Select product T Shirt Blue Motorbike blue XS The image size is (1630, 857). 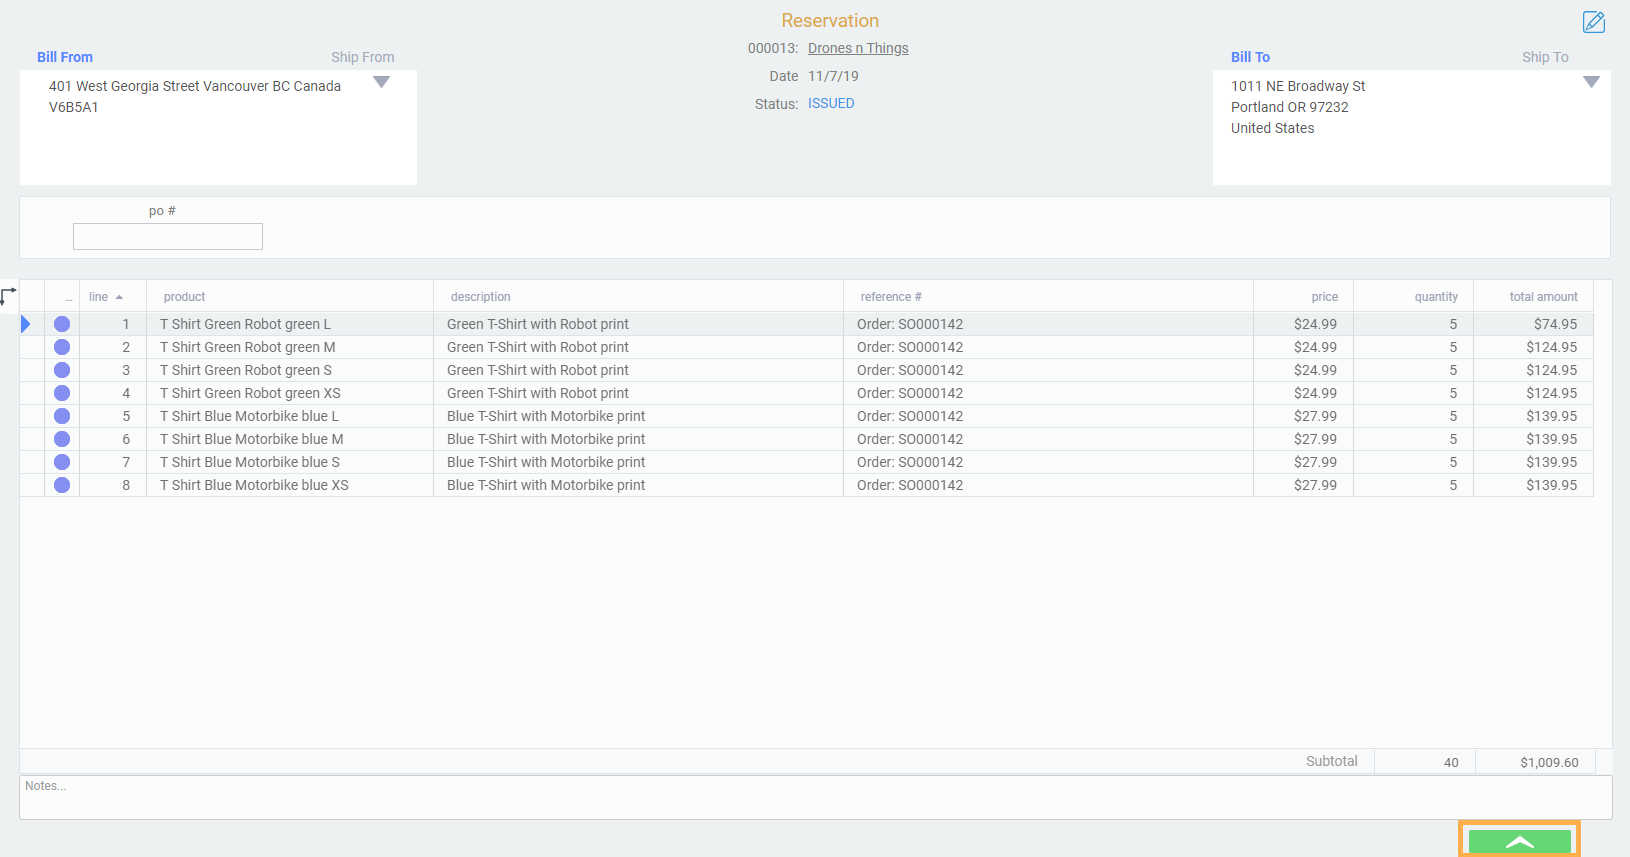tap(254, 485)
